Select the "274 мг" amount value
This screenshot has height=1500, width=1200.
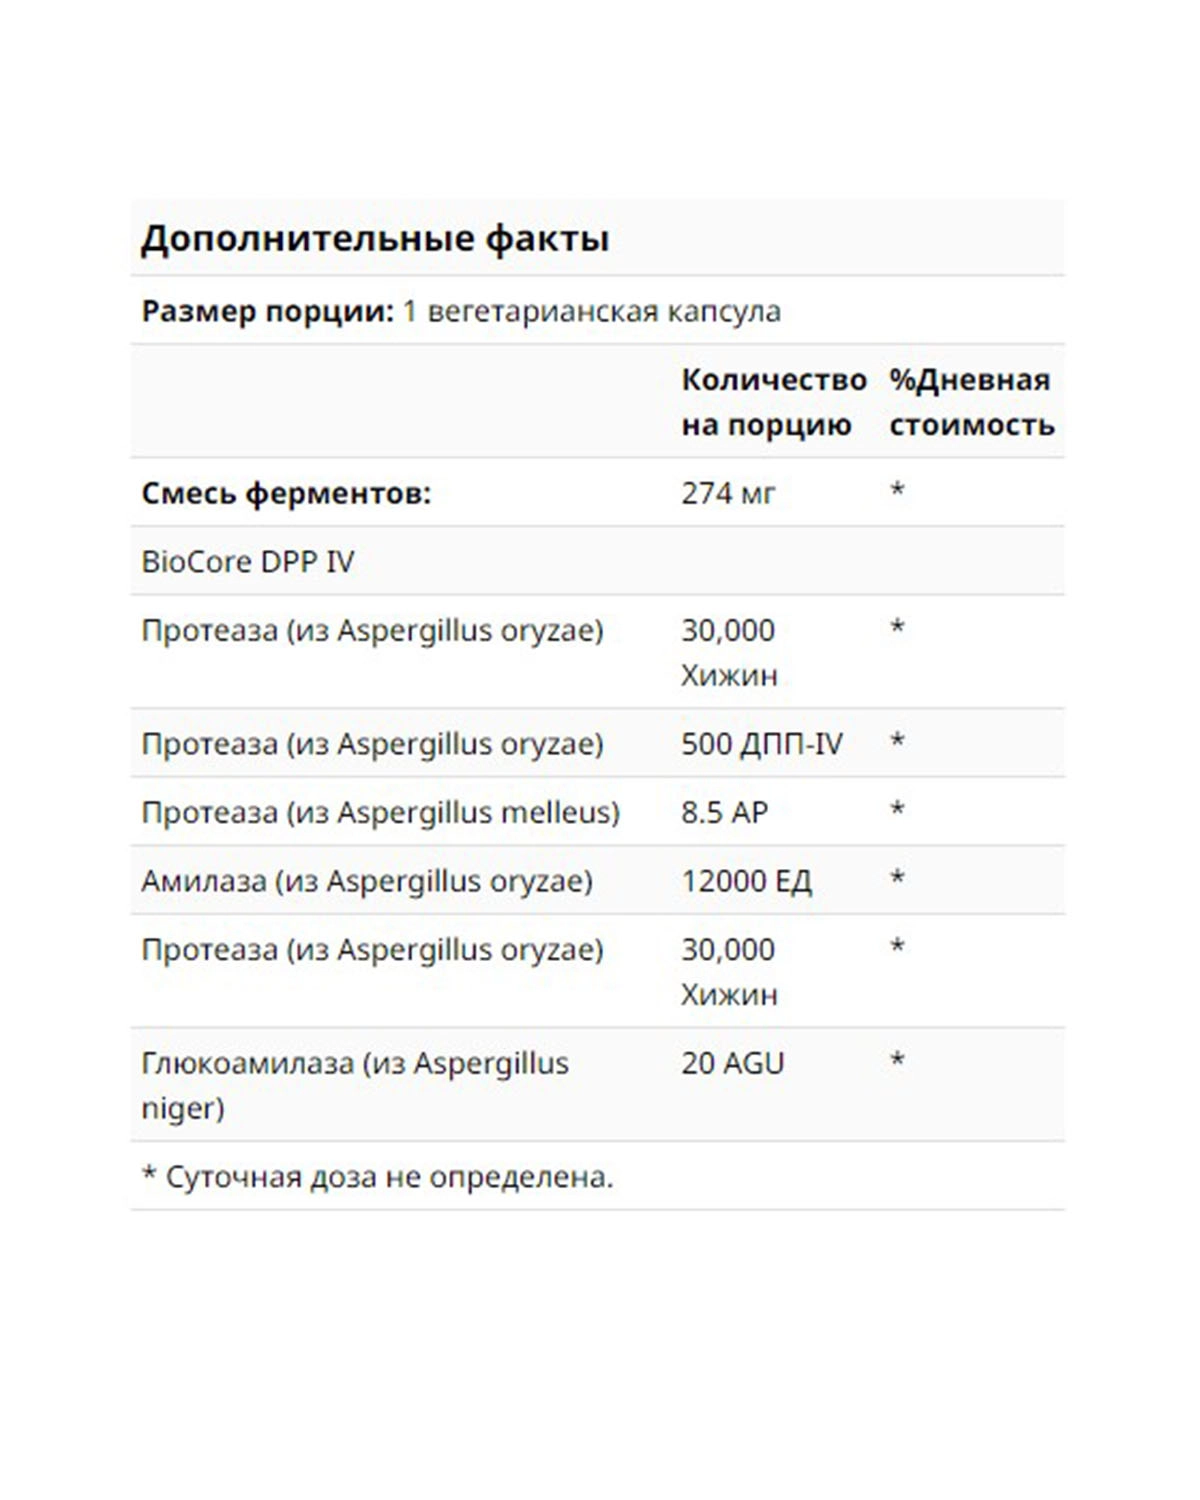point(728,493)
